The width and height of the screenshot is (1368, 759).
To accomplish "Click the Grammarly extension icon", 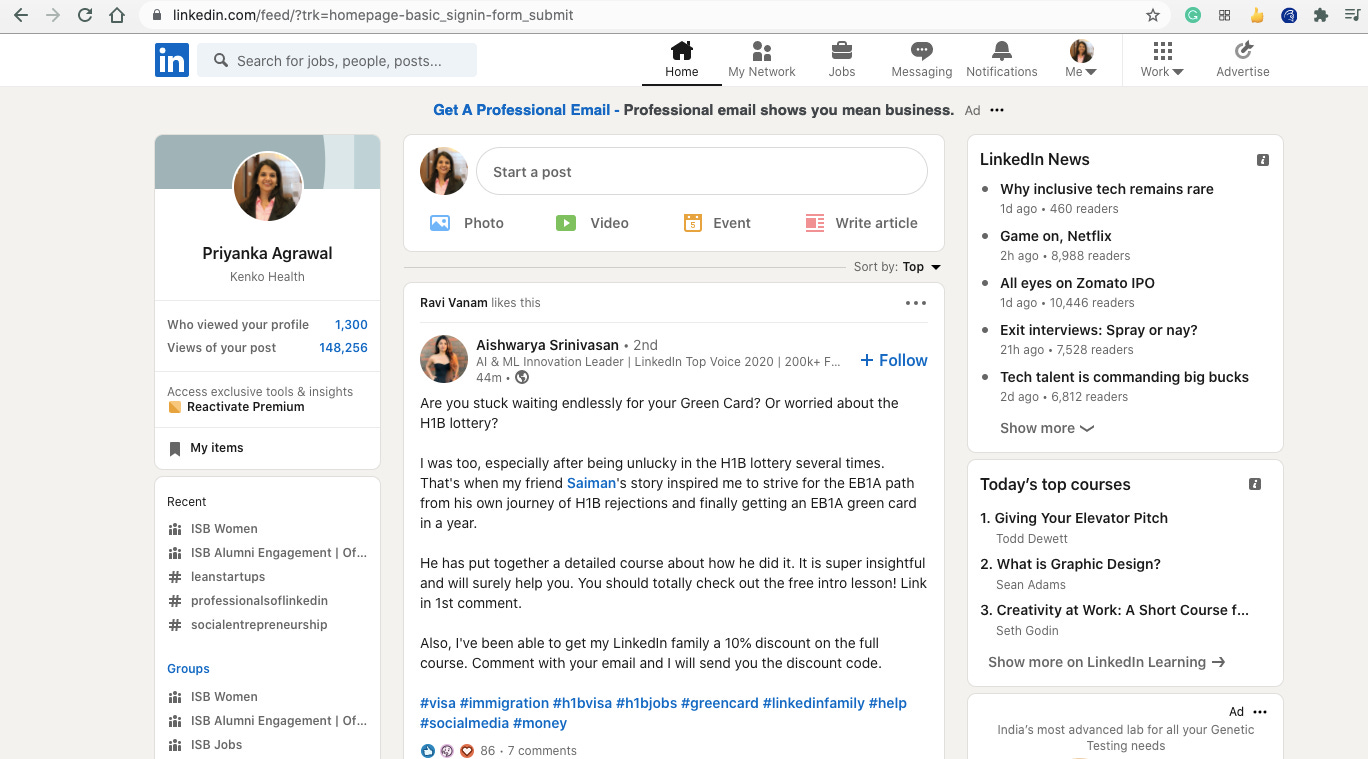I will point(1193,15).
